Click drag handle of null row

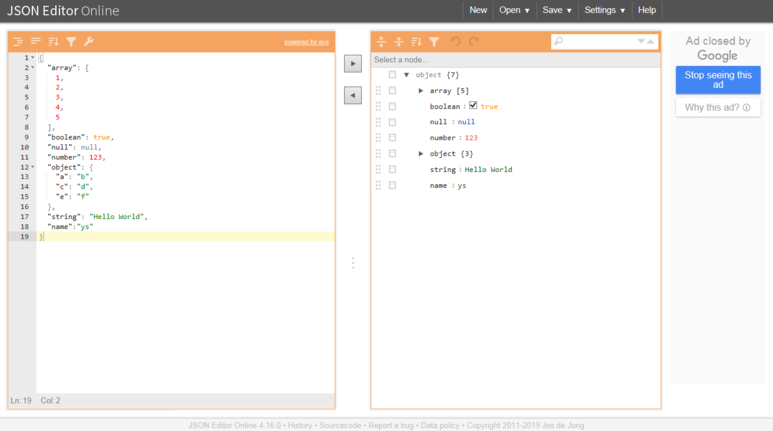[378, 122]
